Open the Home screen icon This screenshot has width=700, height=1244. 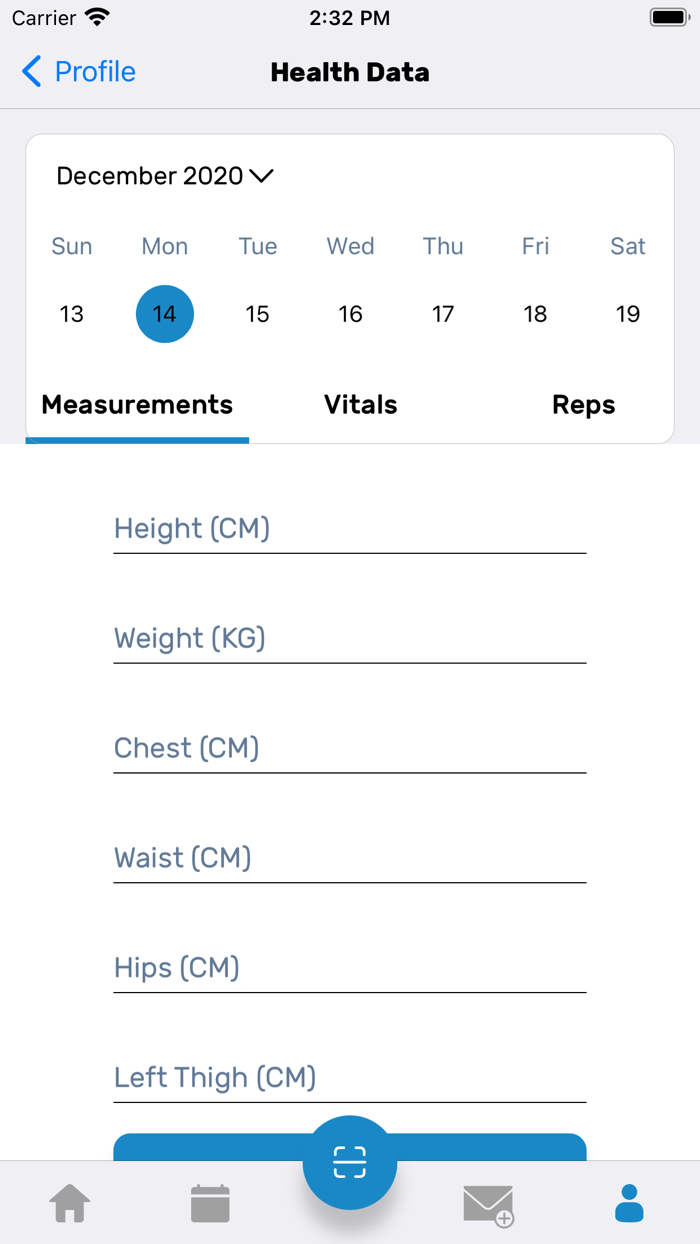click(x=68, y=1203)
